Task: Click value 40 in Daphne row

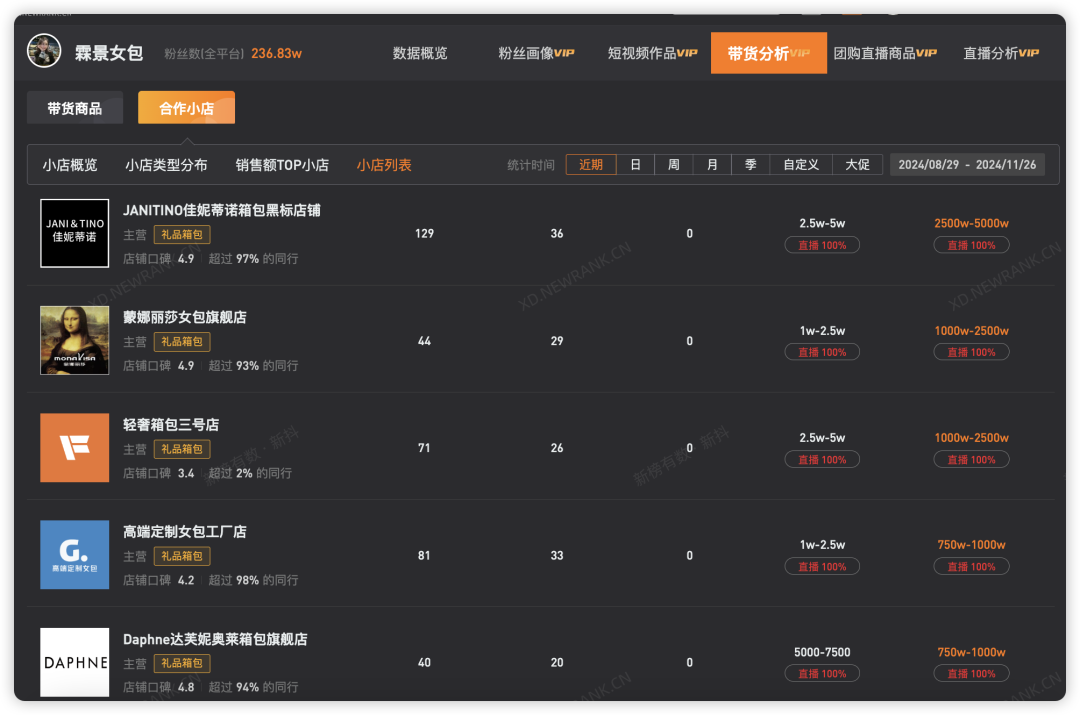Action: point(424,663)
